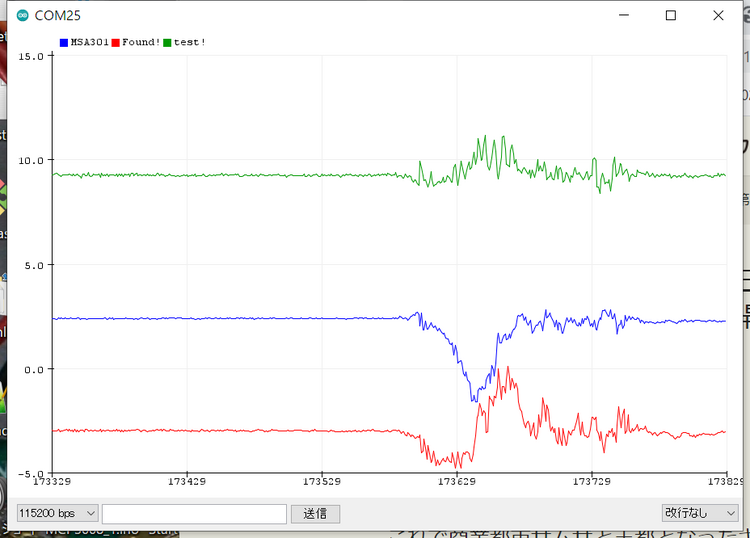Focus the serial message input field
The height and width of the screenshot is (538, 750).
click(x=194, y=513)
